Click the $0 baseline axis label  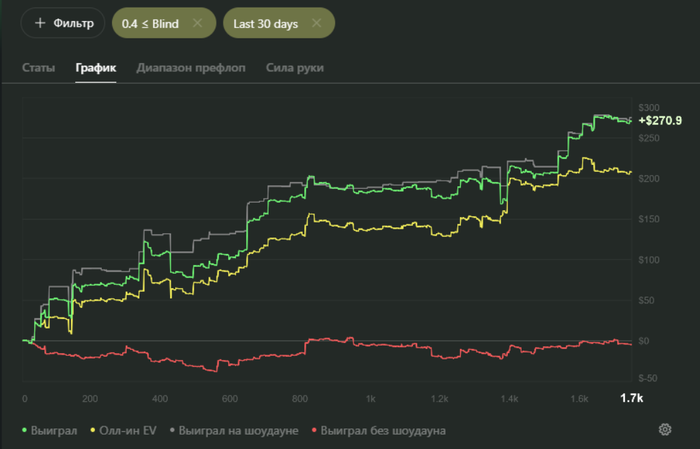pyautogui.click(x=643, y=341)
